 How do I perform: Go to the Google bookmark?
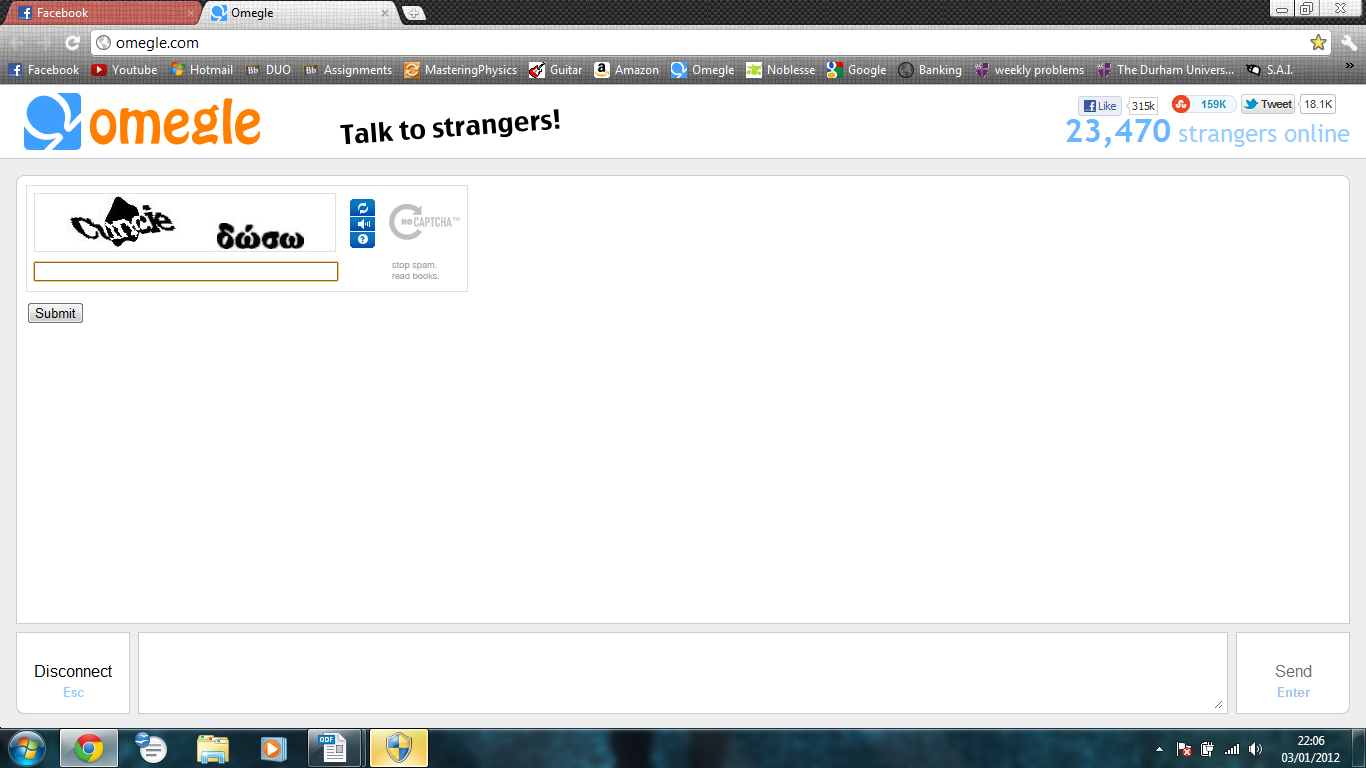point(856,70)
